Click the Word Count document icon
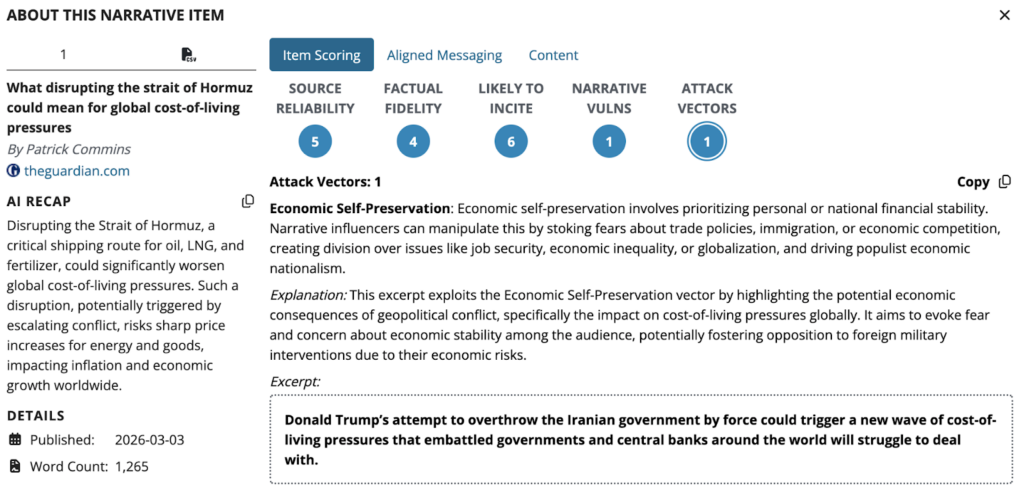Screen dimensions: 1024x493 click(x=15, y=466)
